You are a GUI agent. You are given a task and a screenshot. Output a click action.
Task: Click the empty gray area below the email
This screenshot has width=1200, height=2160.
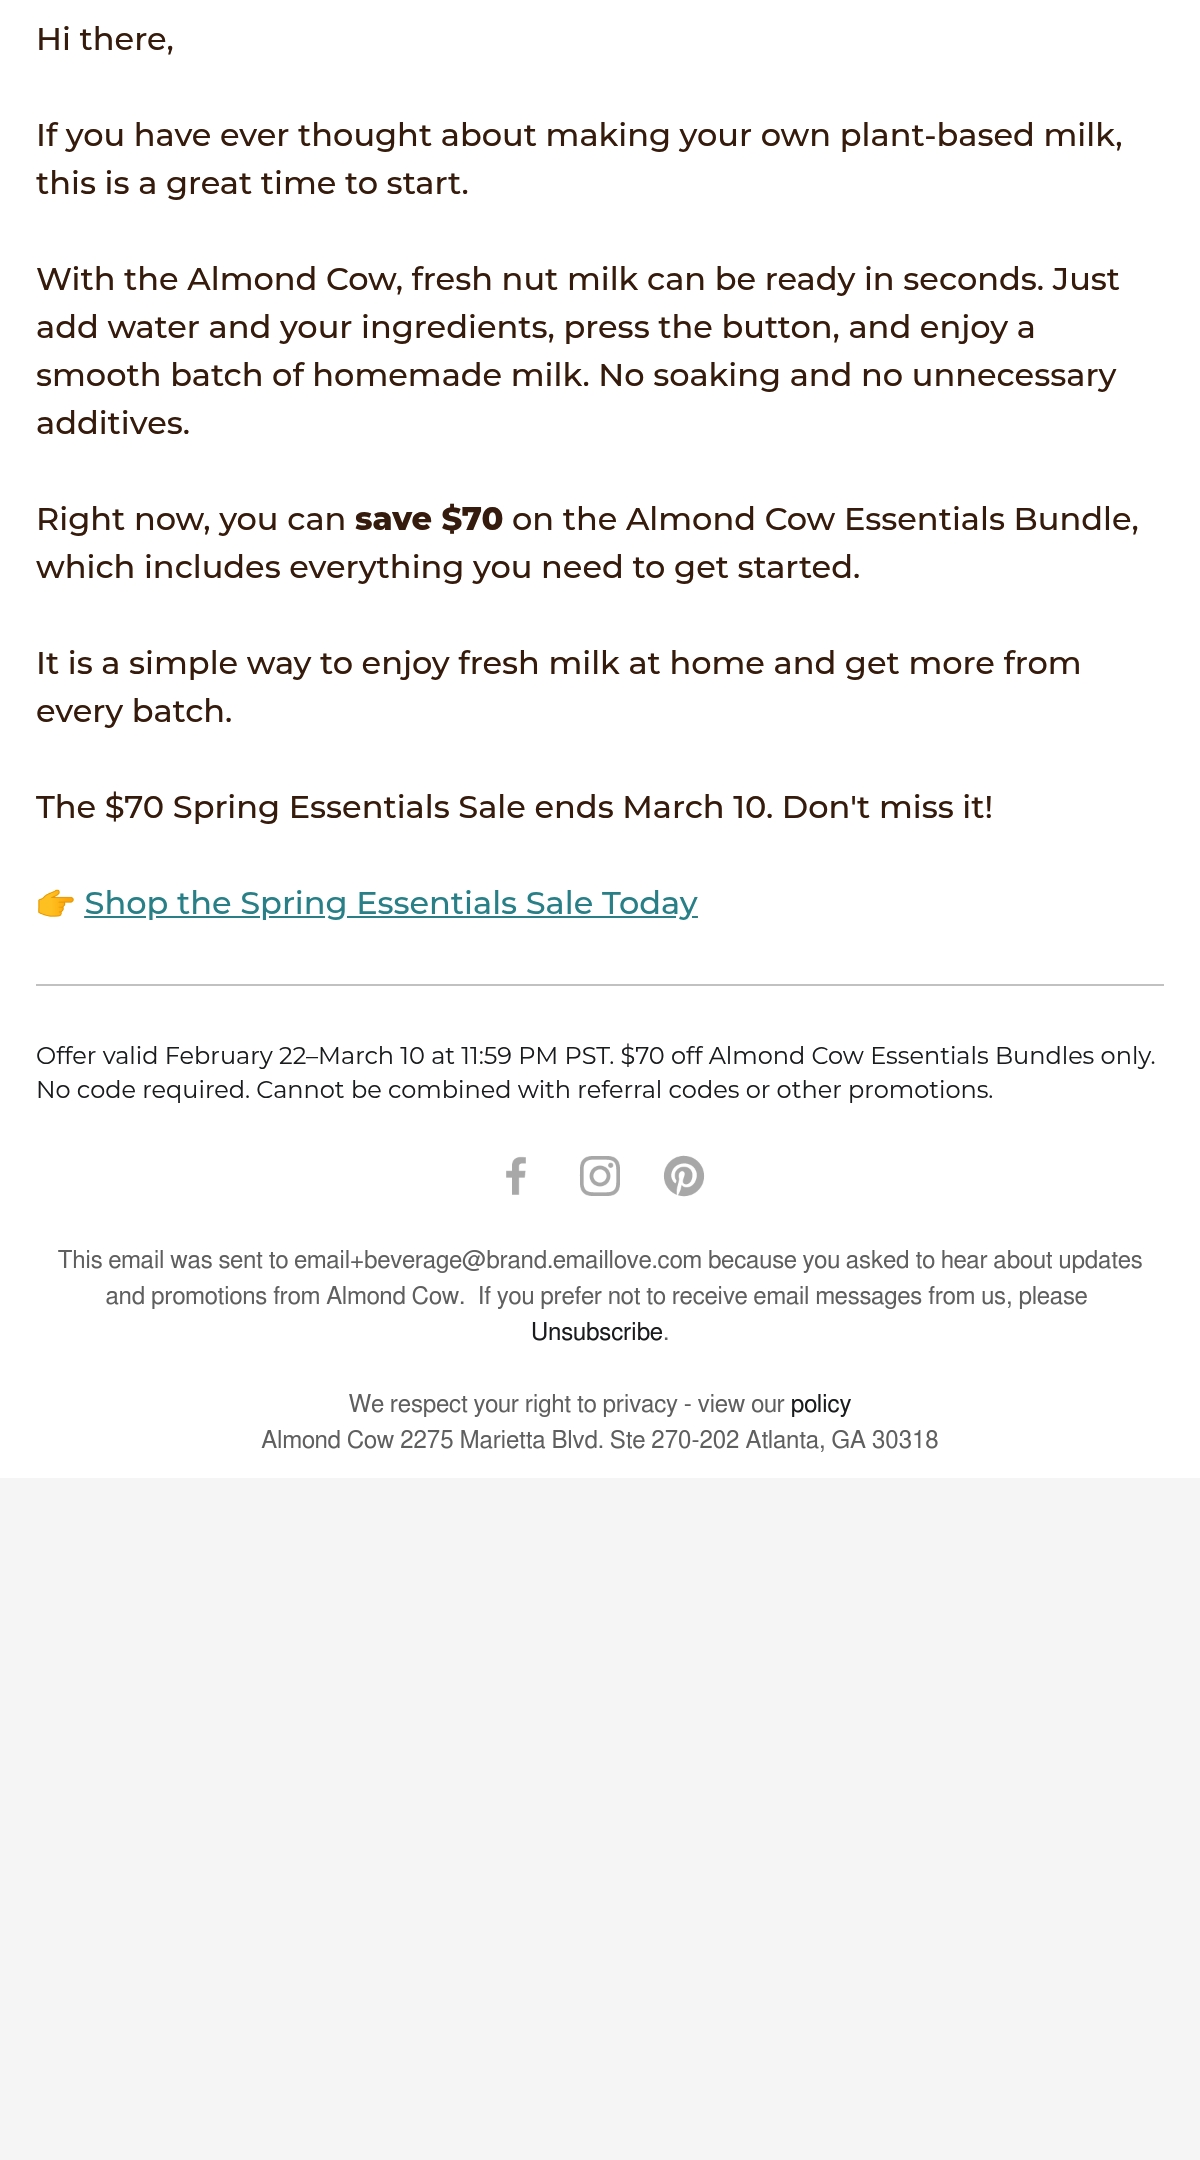(600, 1818)
